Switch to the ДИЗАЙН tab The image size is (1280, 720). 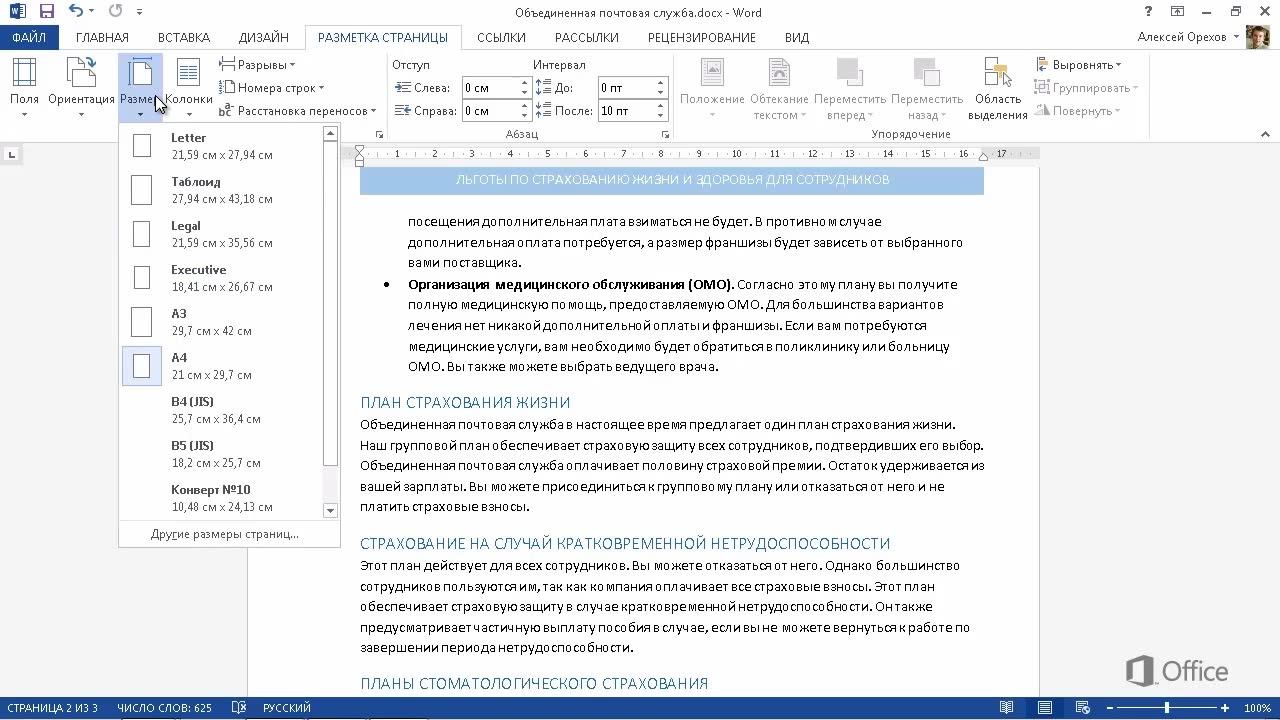click(264, 37)
